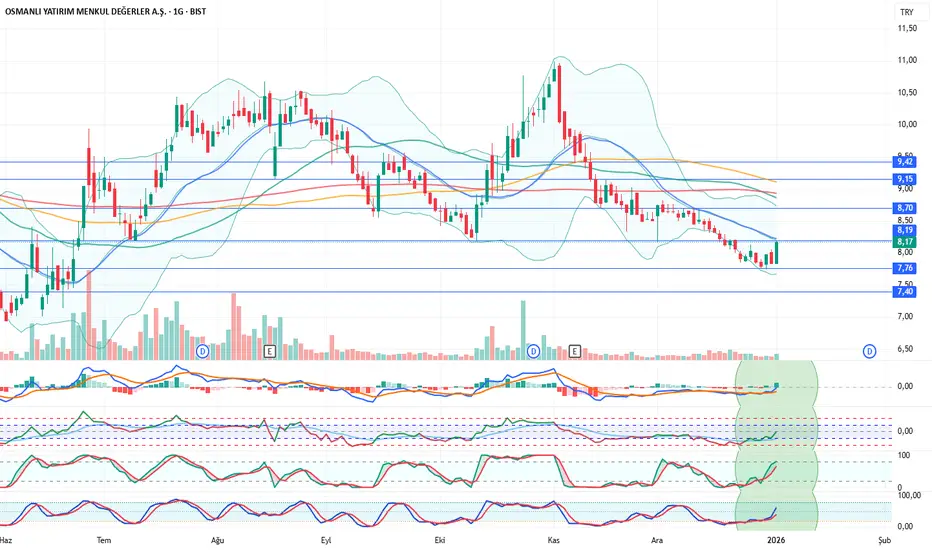Select the 7,40 support line price label

(x=905, y=291)
